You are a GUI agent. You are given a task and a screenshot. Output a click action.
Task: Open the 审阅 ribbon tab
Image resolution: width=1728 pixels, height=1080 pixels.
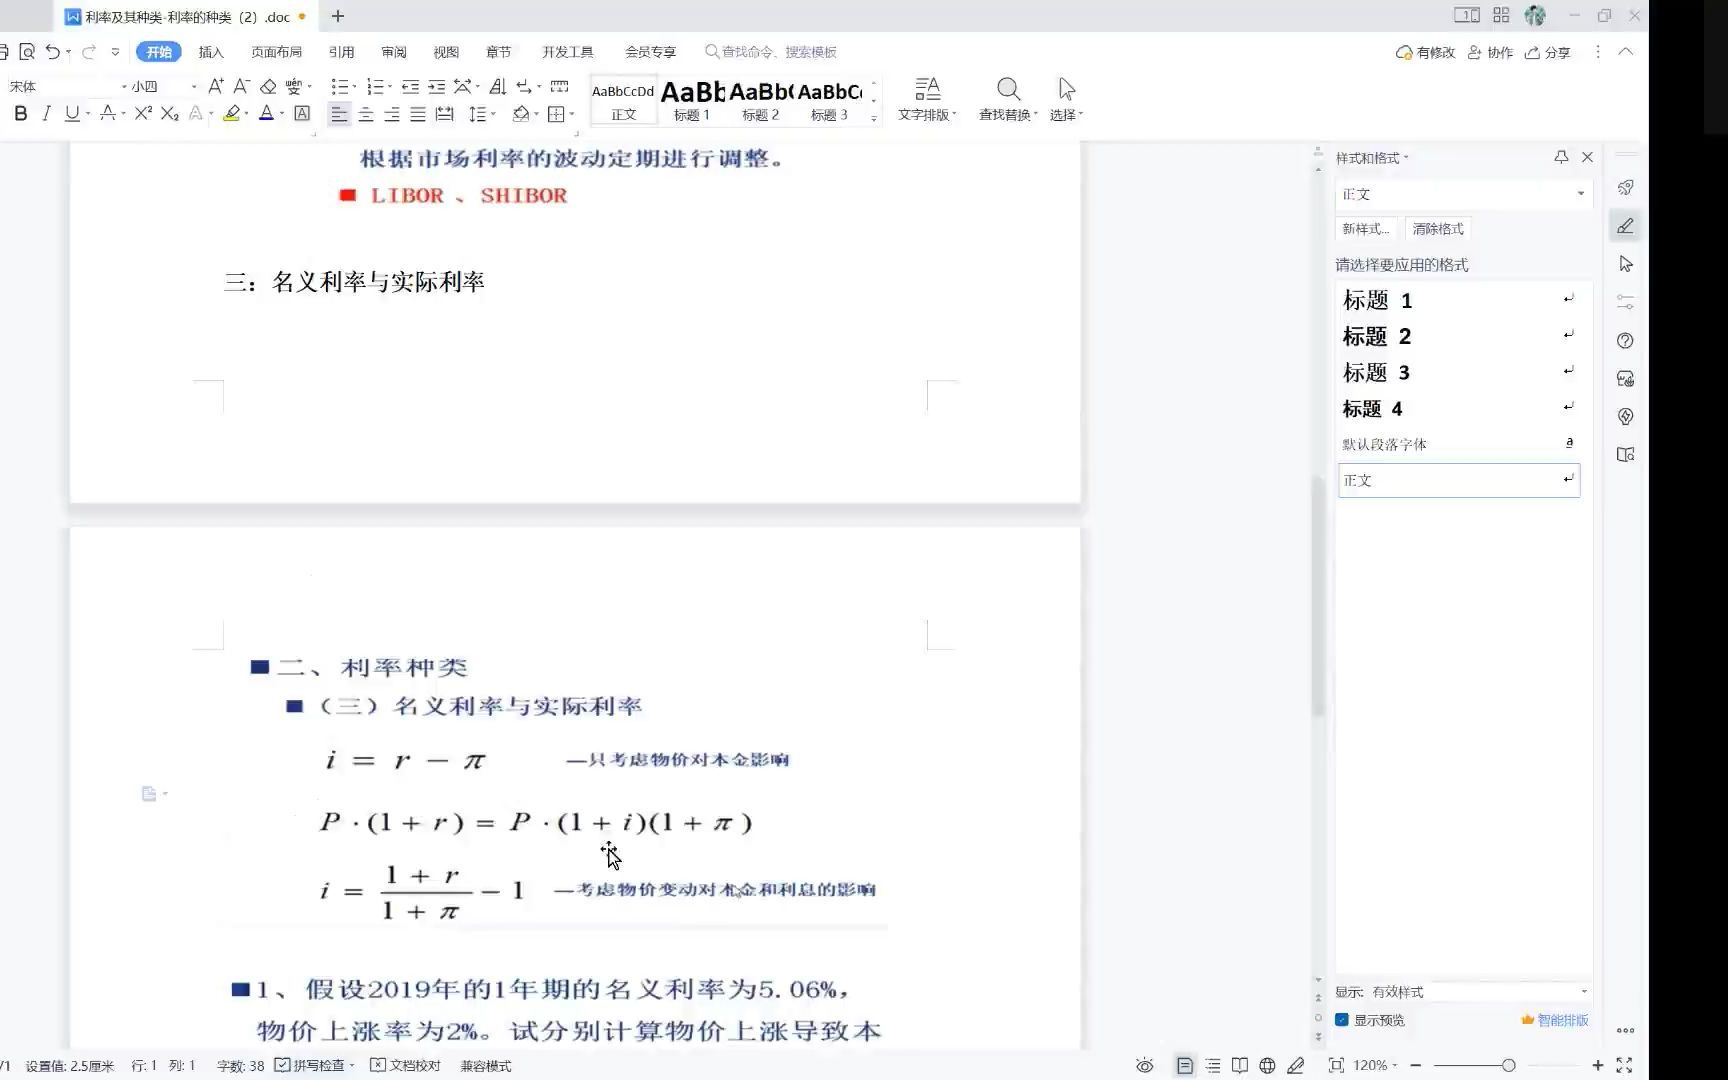[x=394, y=52]
